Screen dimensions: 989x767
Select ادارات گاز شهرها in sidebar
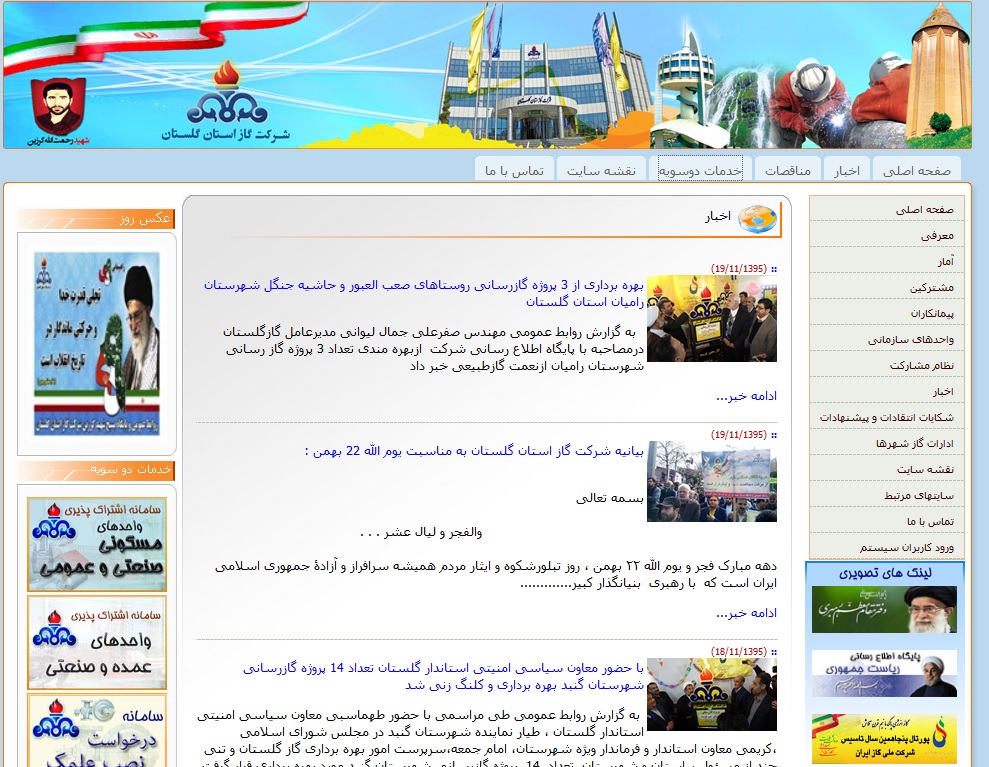click(x=887, y=443)
